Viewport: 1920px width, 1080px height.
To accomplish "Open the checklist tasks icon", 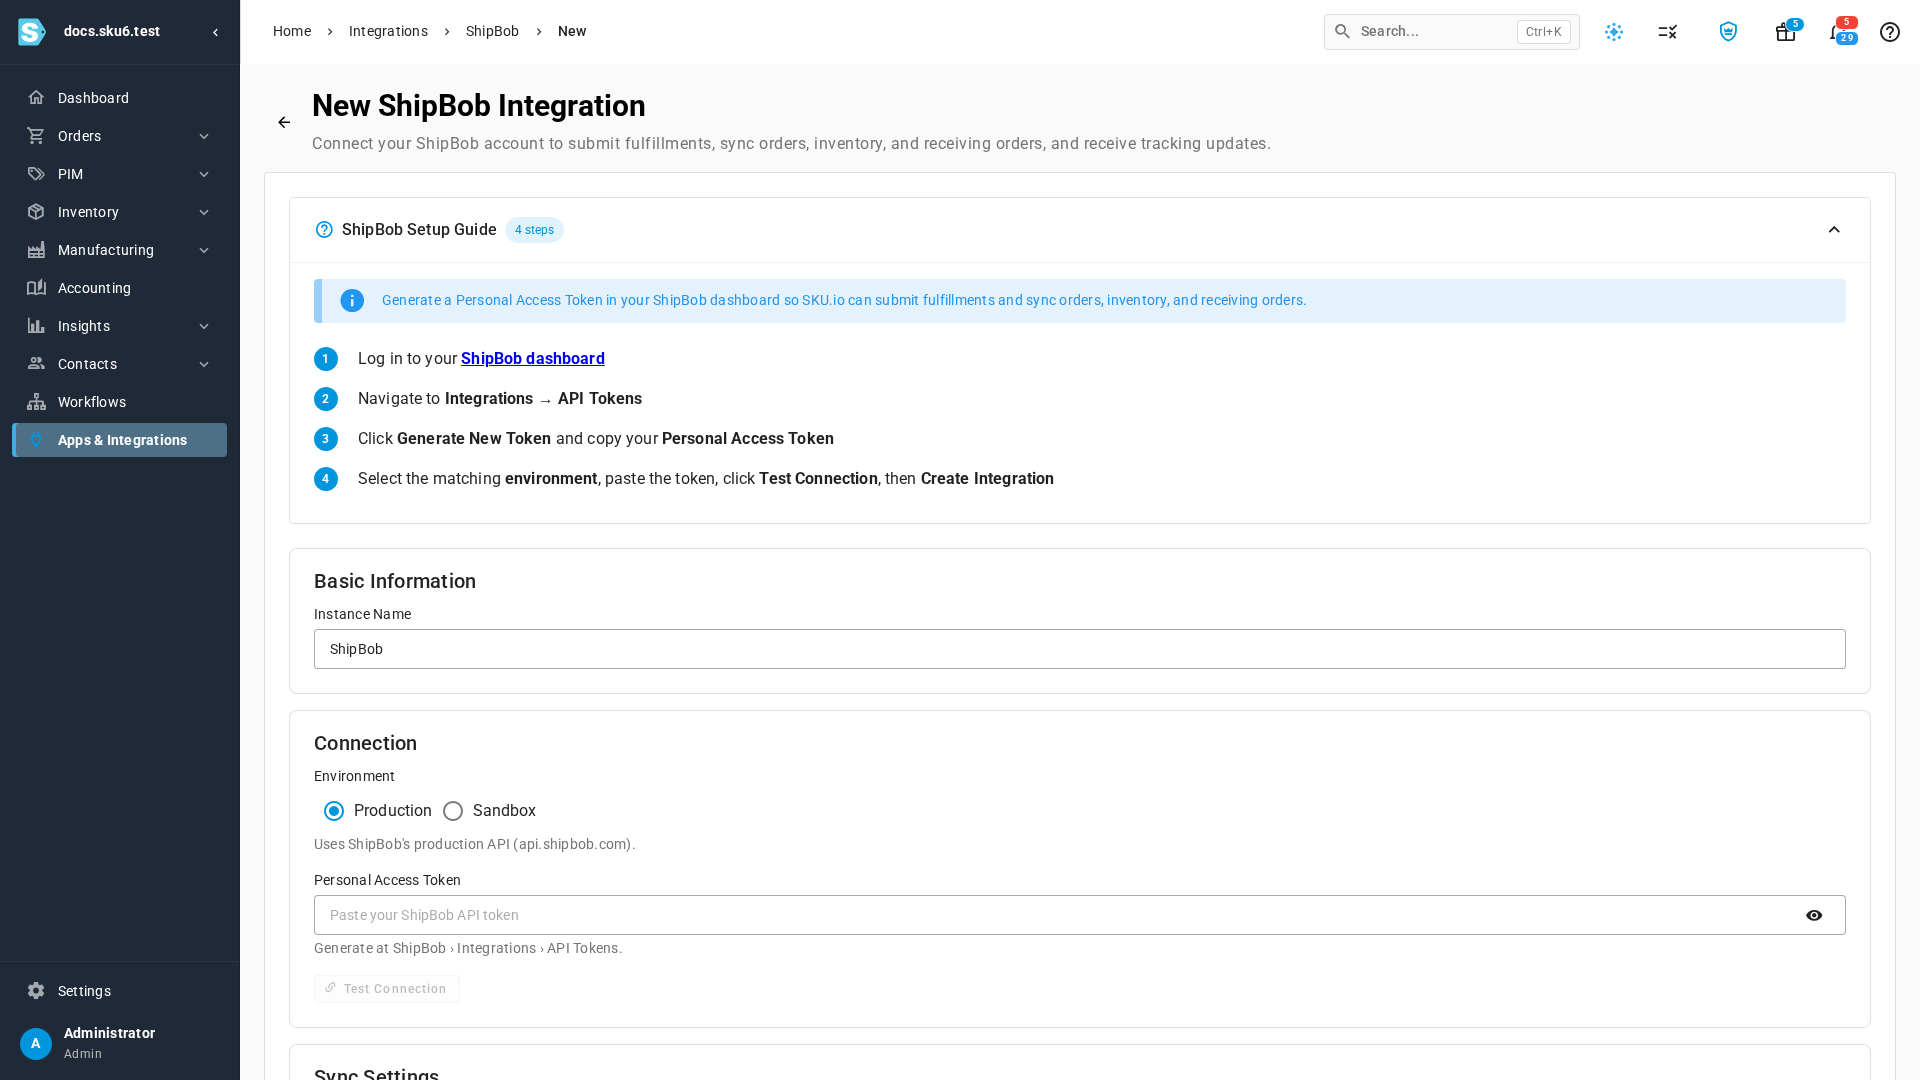I will tap(1668, 32).
